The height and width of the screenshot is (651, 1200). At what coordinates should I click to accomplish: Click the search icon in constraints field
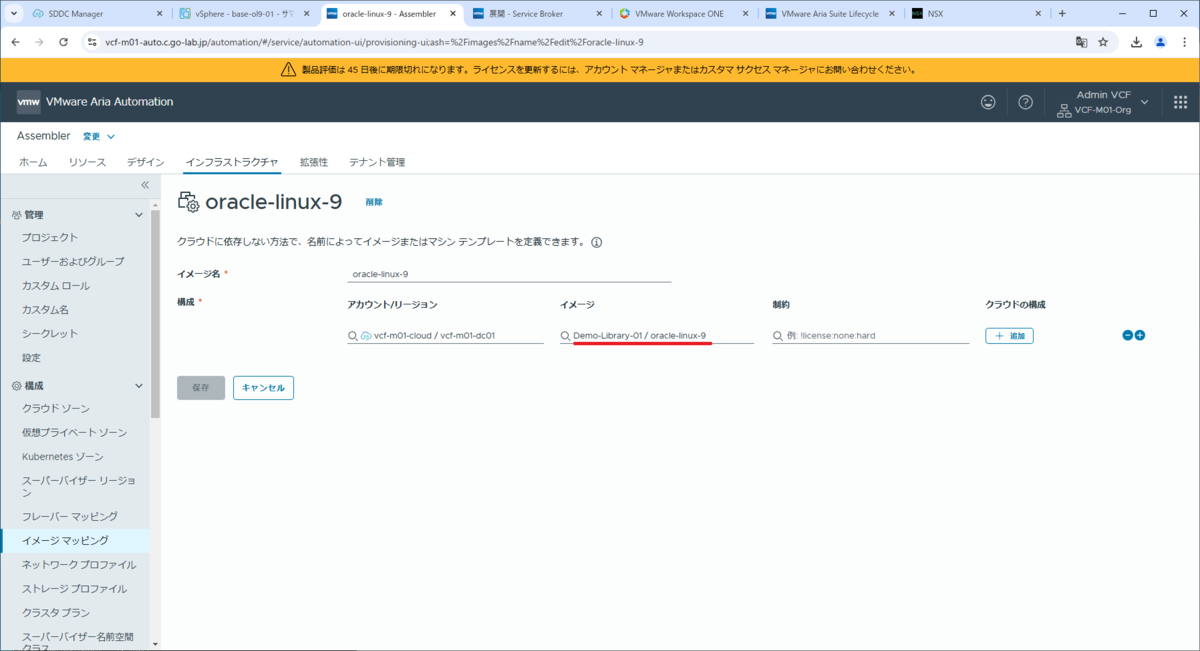click(x=778, y=336)
